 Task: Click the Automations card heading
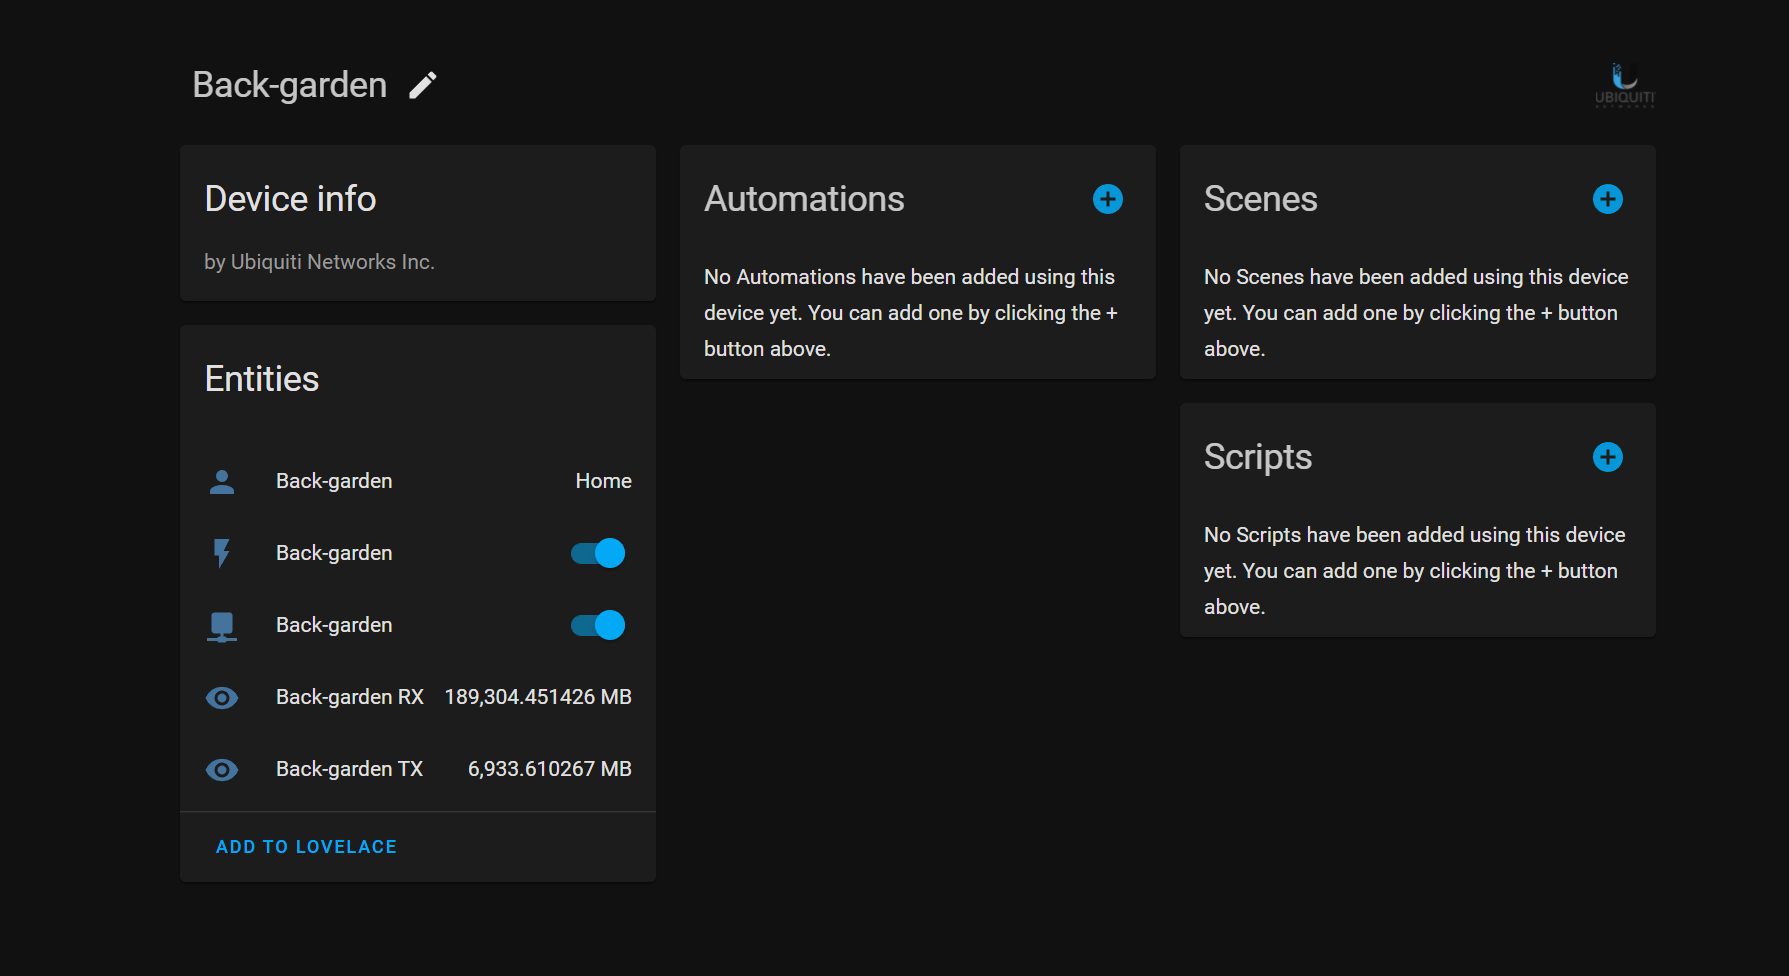(x=804, y=199)
